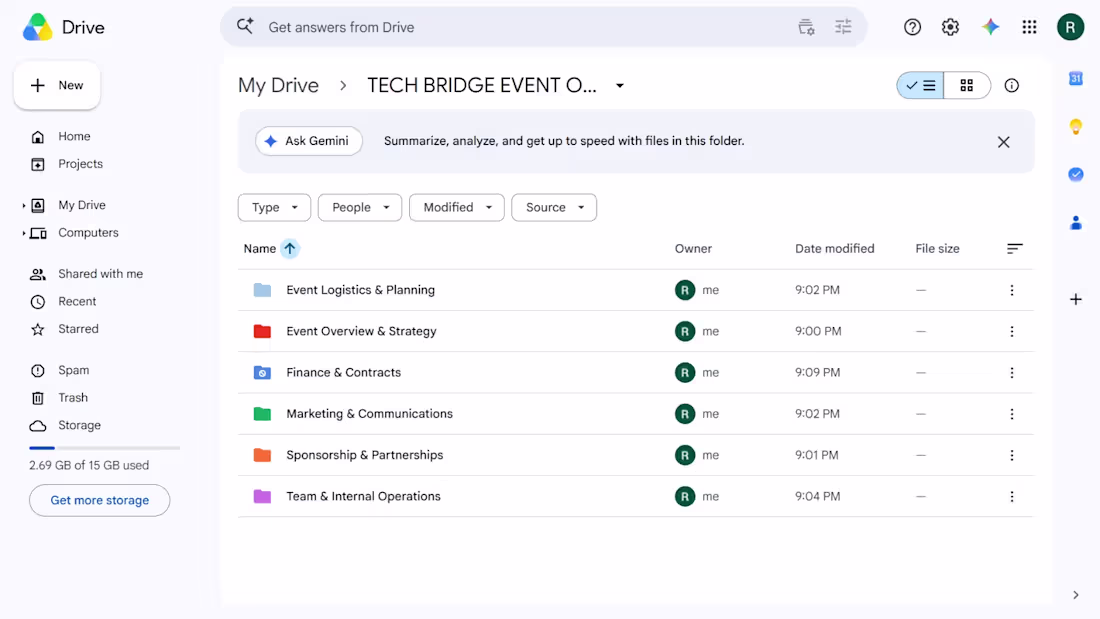Open the Settings gear icon
1100x619 pixels.
950,27
